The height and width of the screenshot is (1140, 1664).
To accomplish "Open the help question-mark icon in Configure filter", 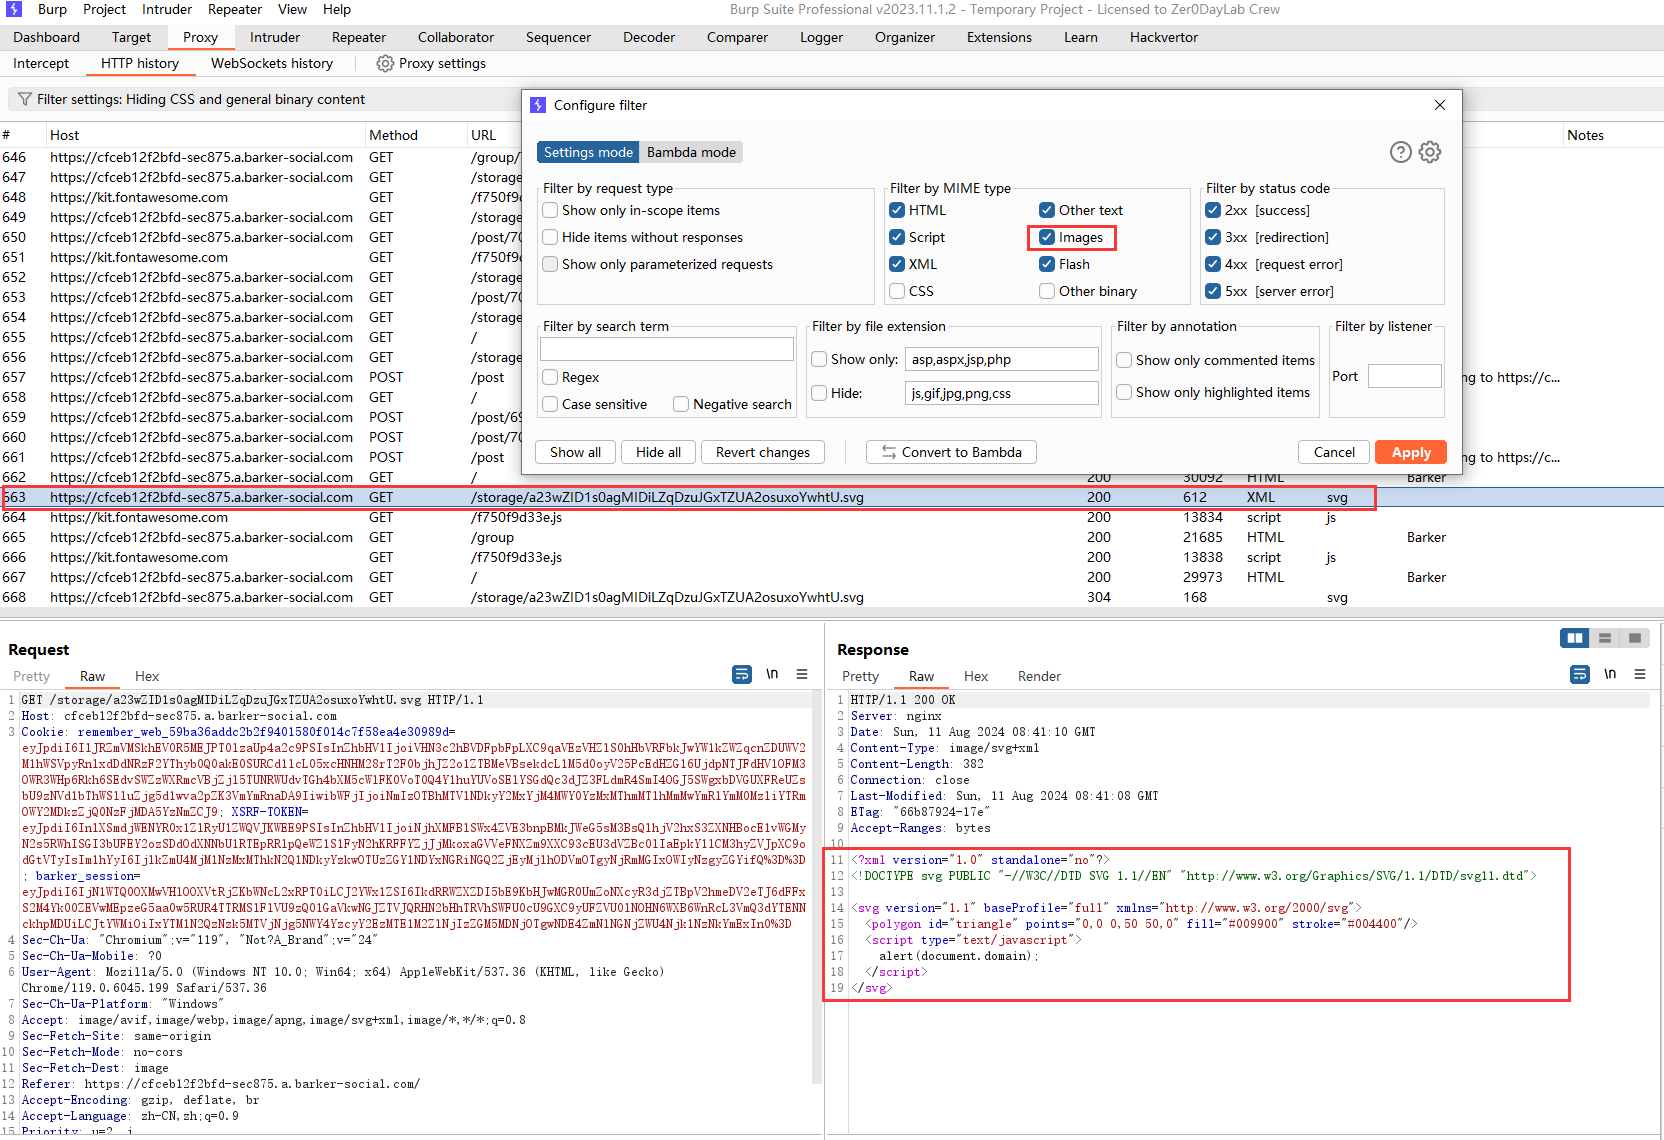I will pyautogui.click(x=1401, y=152).
